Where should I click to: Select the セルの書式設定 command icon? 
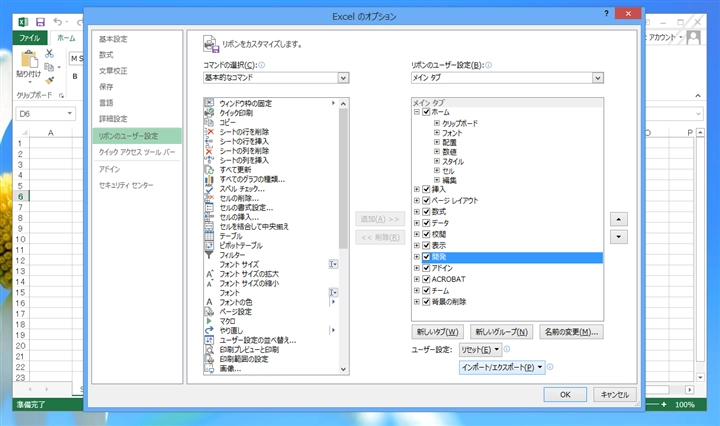(x=209, y=207)
